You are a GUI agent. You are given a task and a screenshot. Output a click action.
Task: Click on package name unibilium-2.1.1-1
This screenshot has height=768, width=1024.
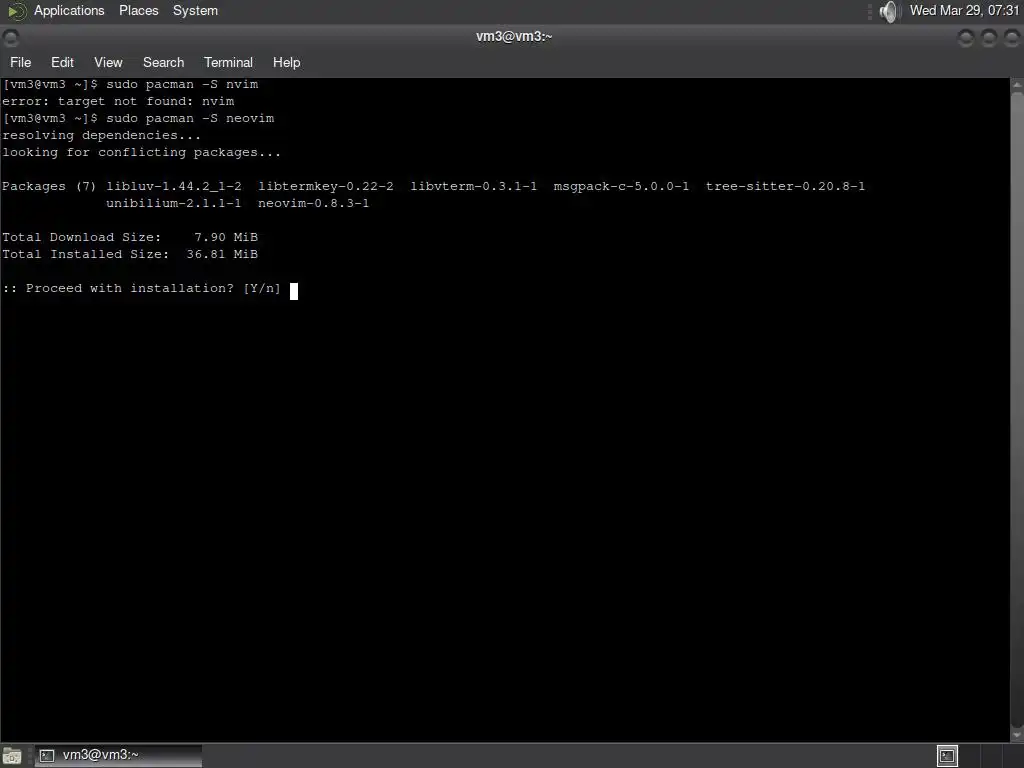point(174,203)
